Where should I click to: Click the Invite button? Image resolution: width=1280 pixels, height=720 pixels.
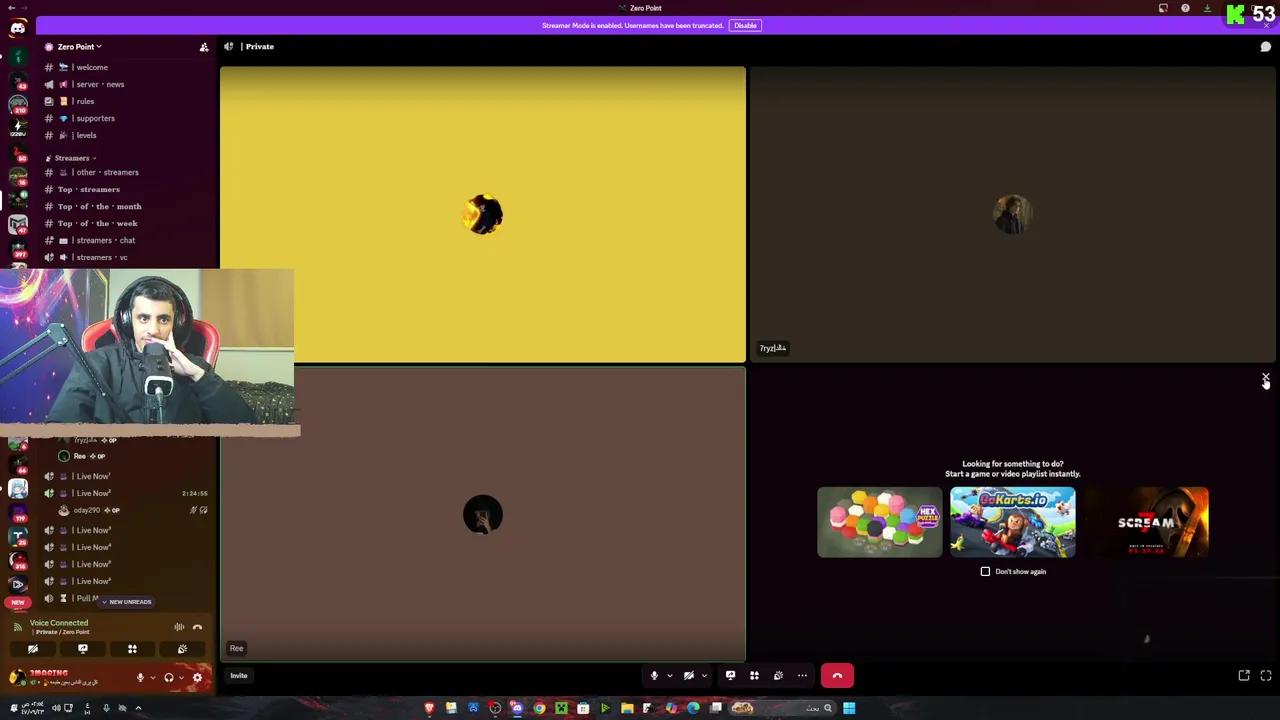(239, 676)
